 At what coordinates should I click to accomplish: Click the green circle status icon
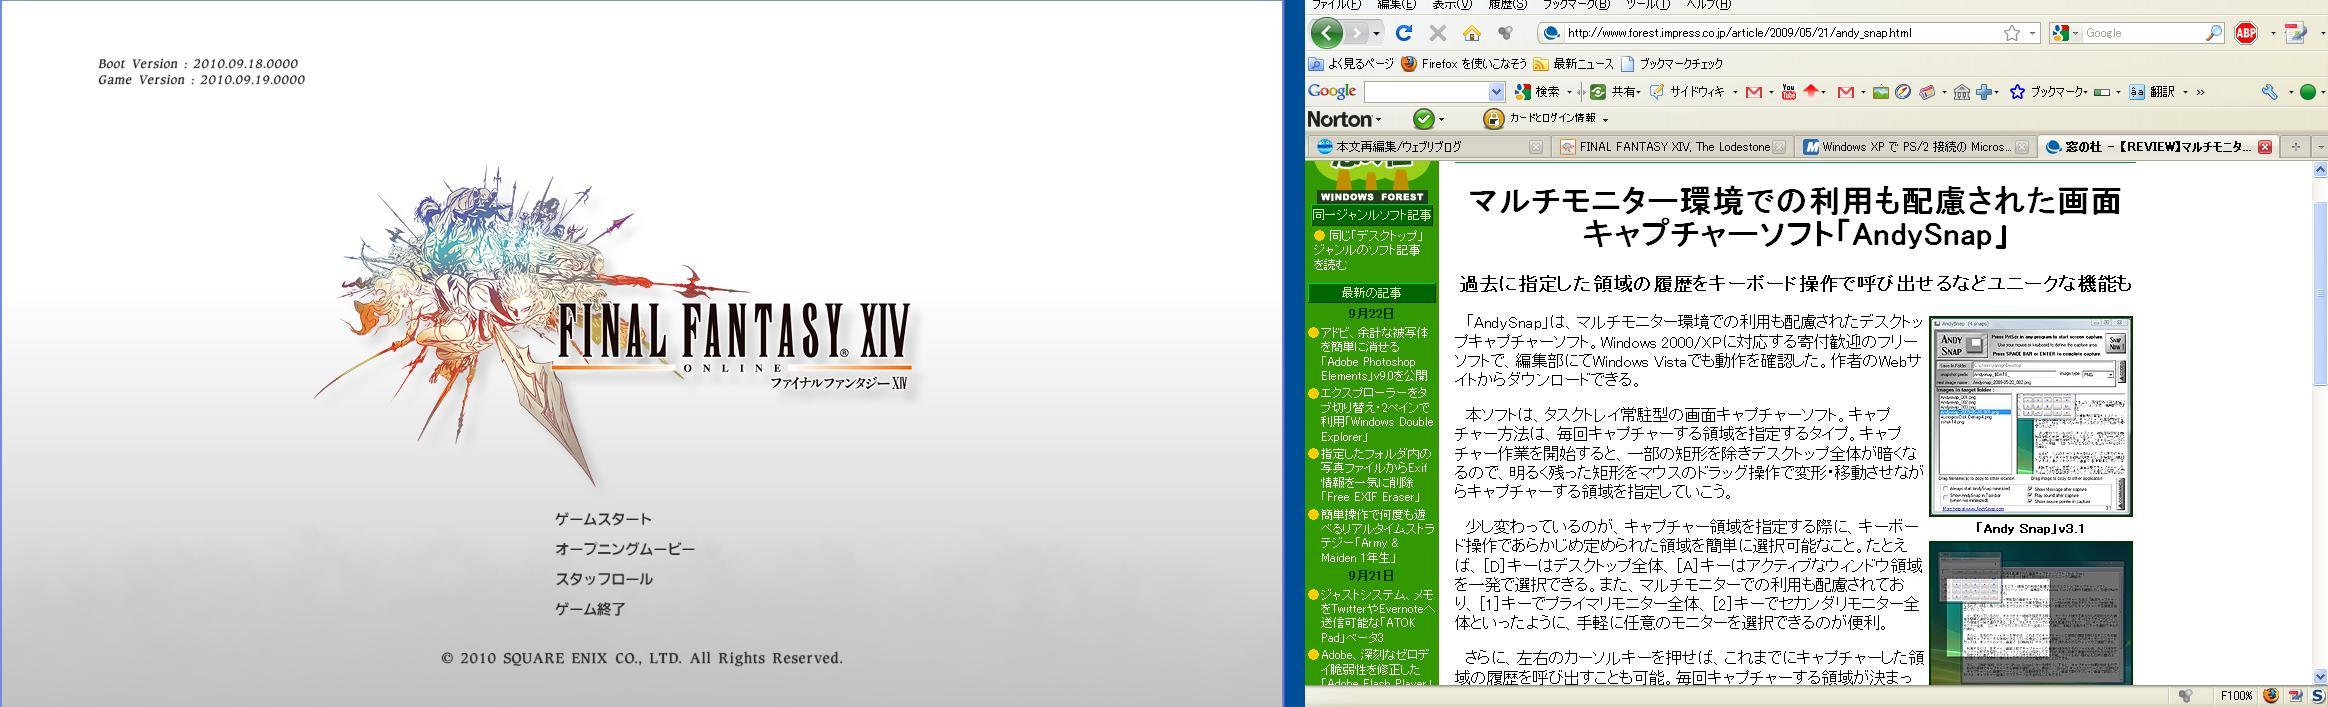(x=2308, y=92)
